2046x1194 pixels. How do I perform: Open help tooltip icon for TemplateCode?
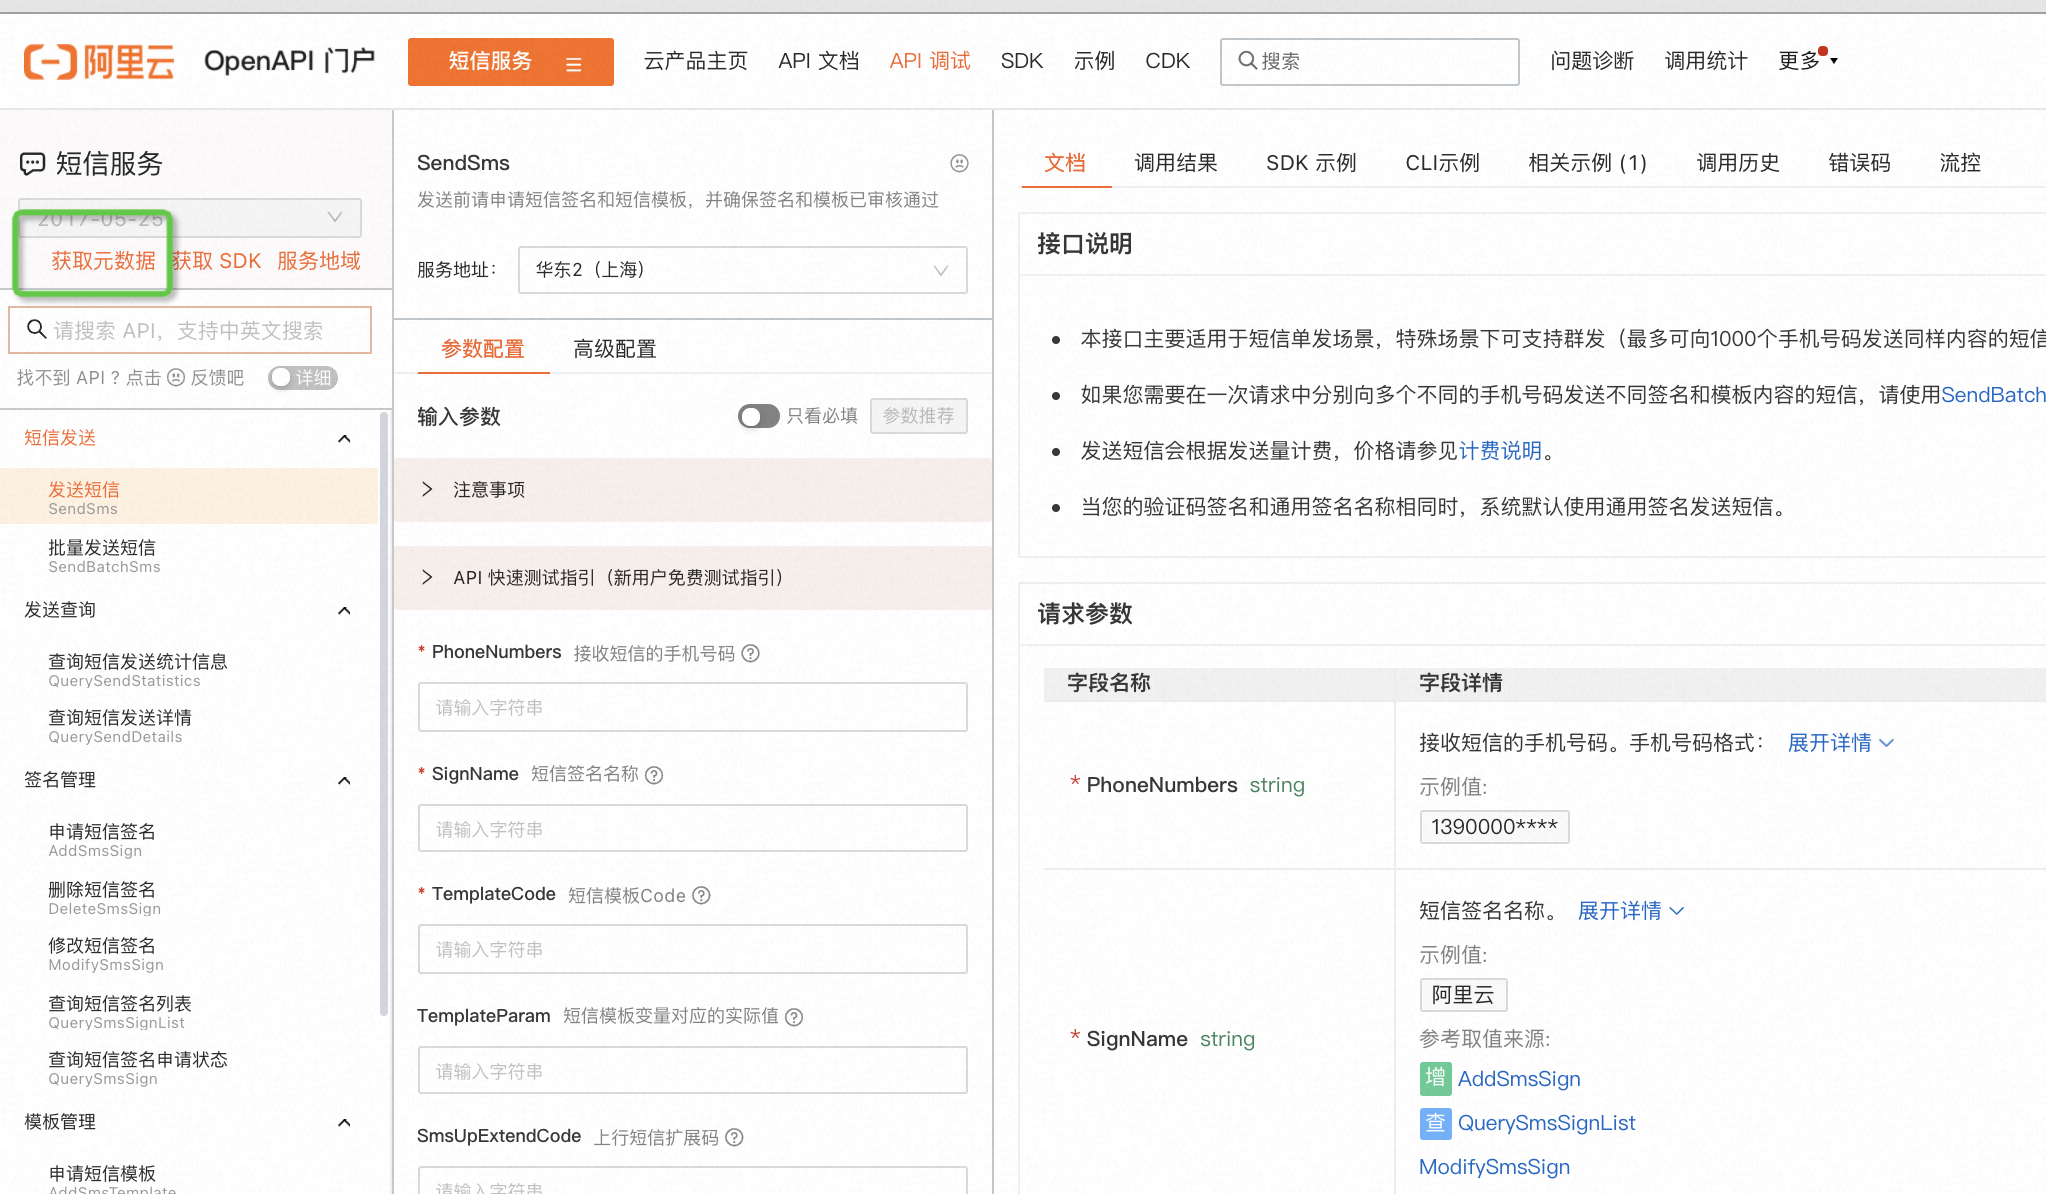coord(701,895)
